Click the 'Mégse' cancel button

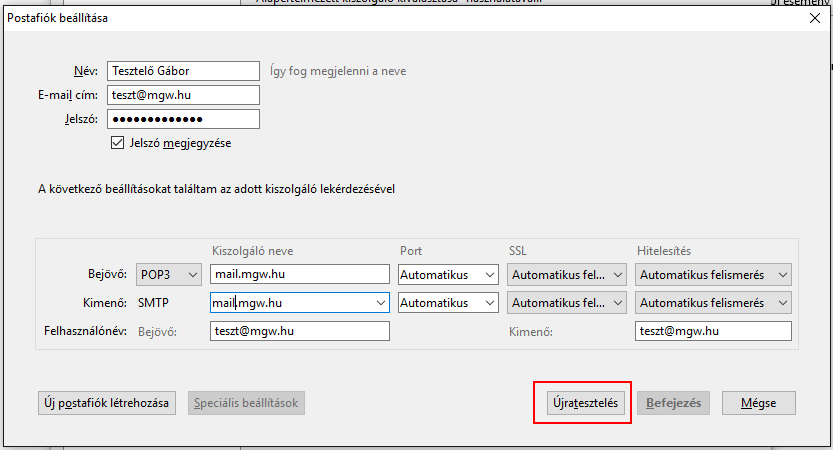(758, 403)
